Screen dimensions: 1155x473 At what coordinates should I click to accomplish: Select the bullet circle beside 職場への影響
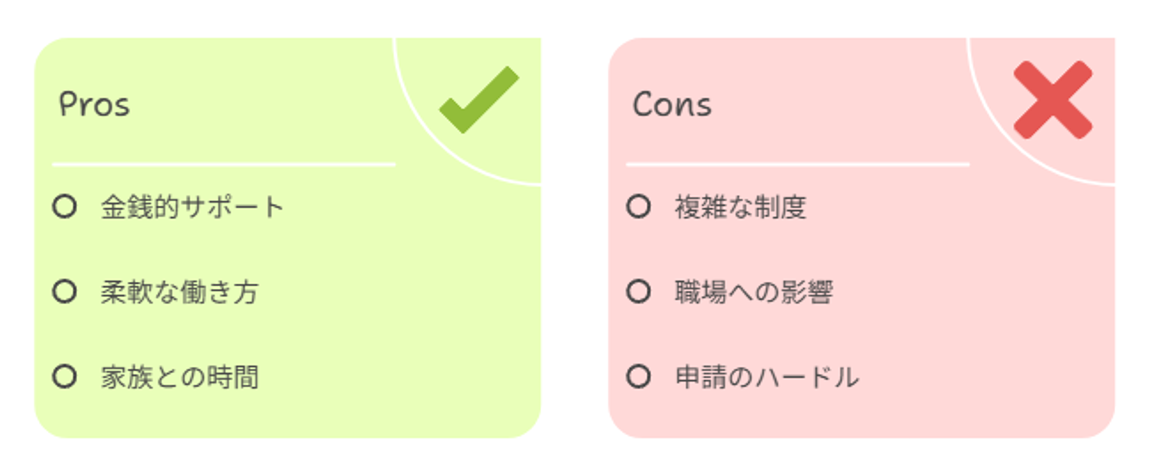pos(639,292)
